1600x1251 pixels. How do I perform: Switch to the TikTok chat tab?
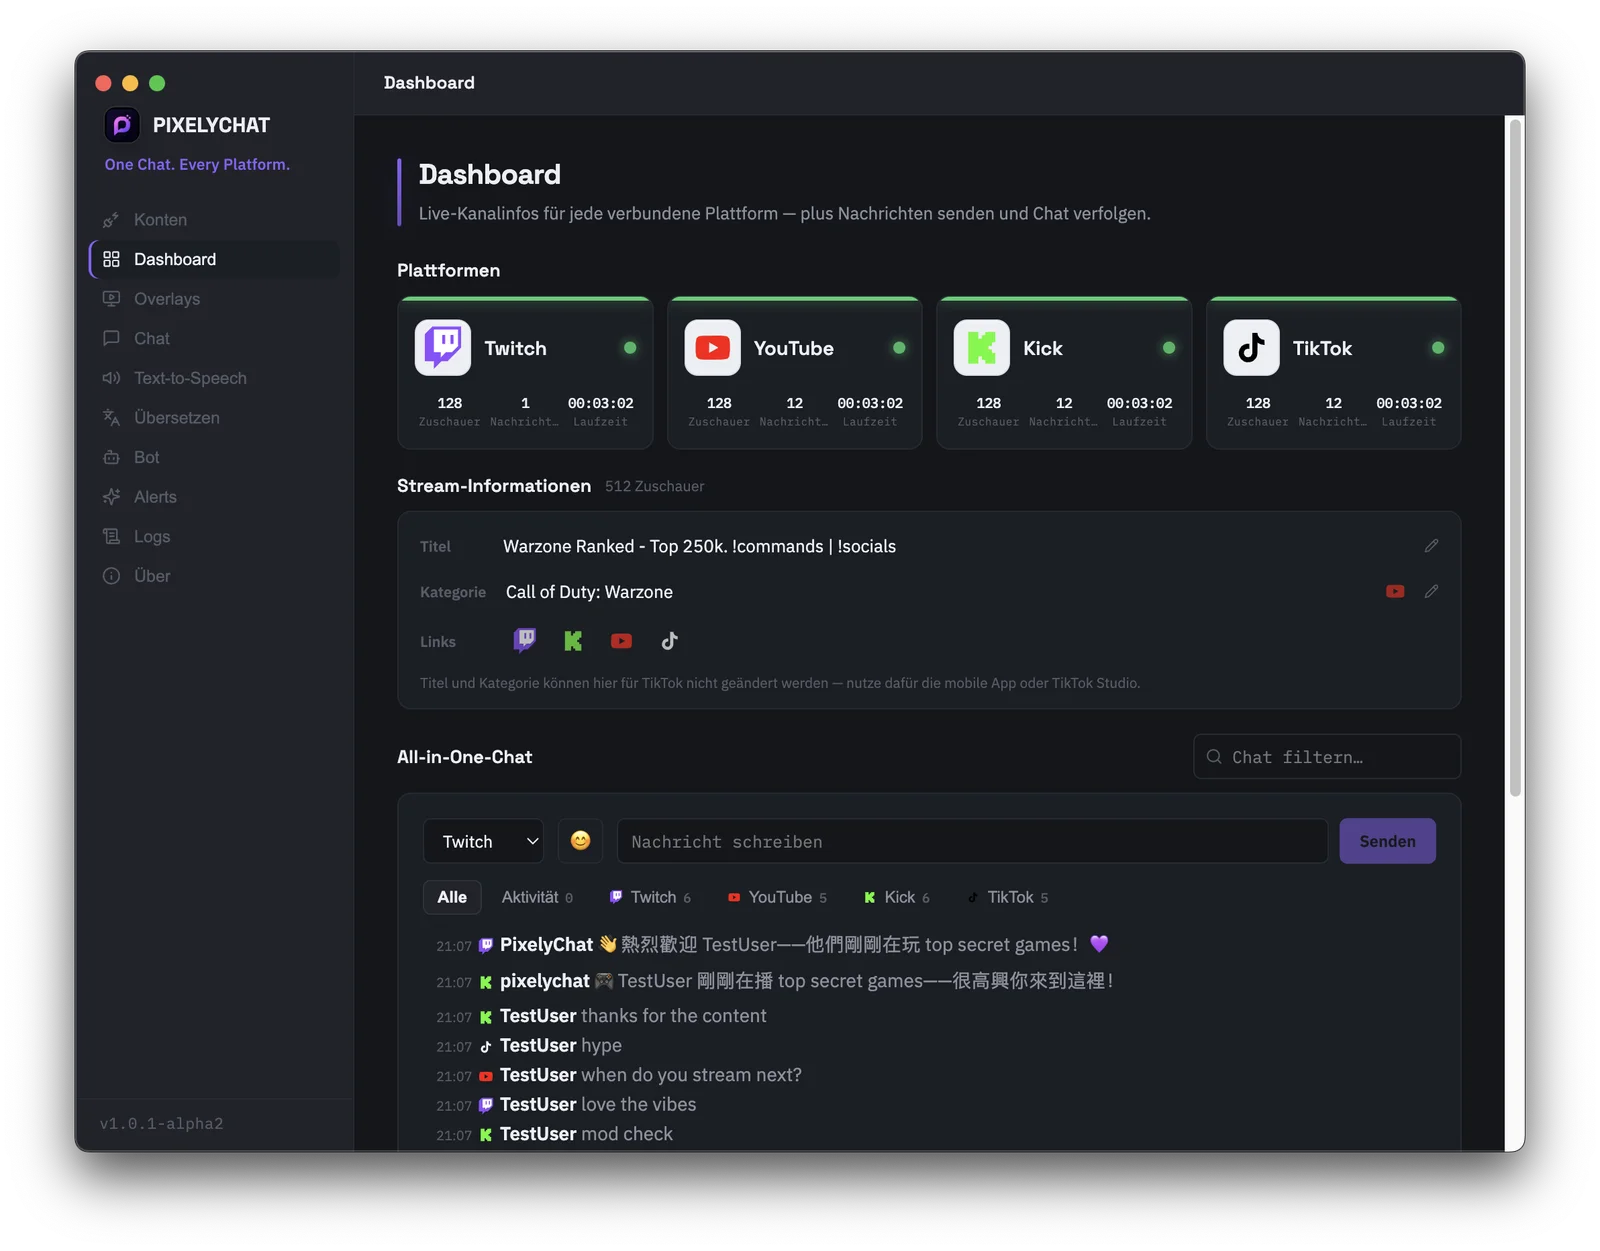point(1007,897)
